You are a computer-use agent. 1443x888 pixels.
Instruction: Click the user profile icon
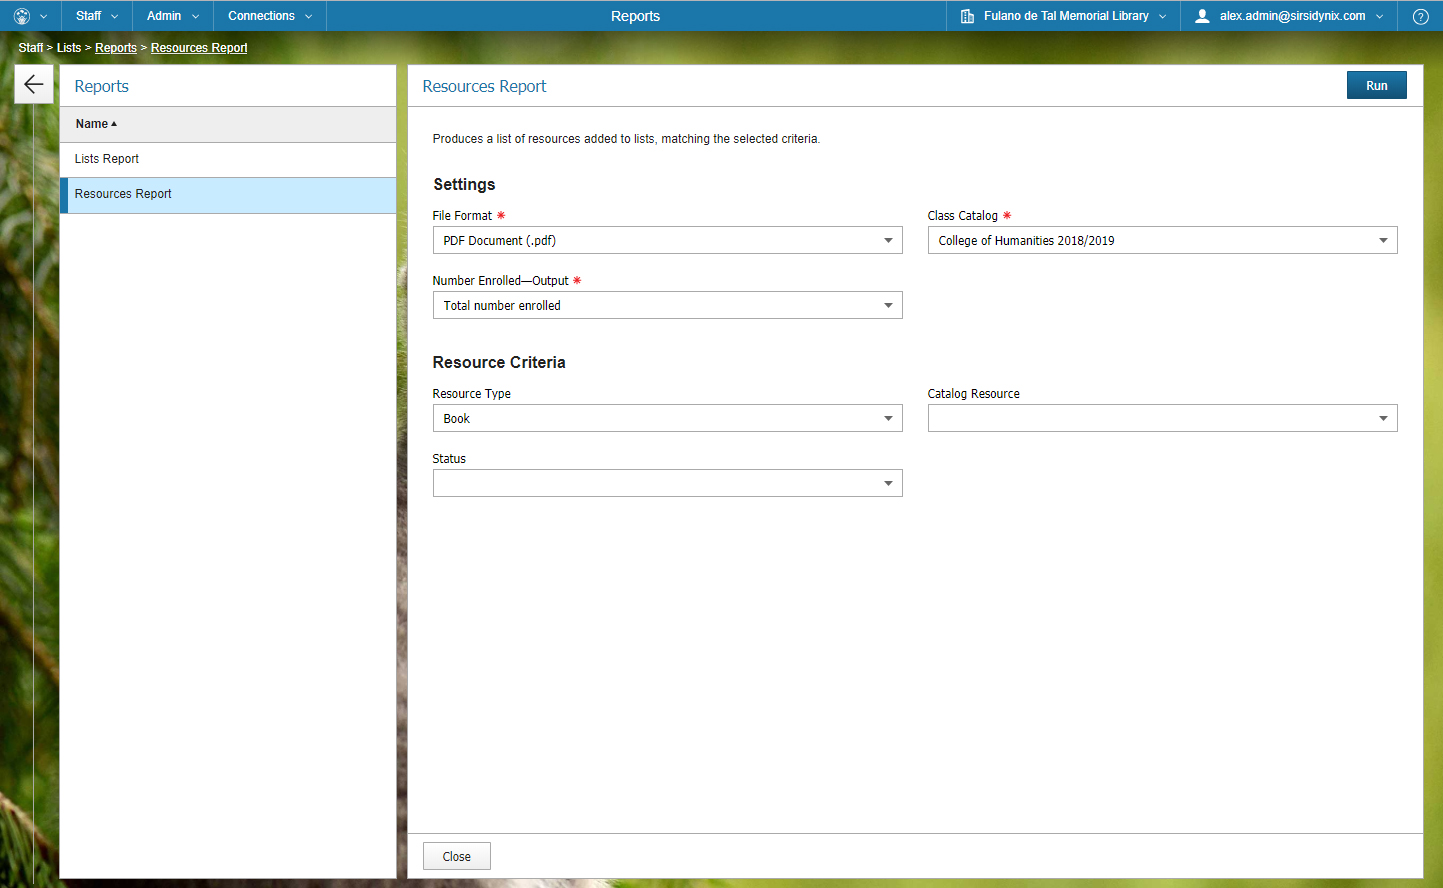(x=1202, y=16)
